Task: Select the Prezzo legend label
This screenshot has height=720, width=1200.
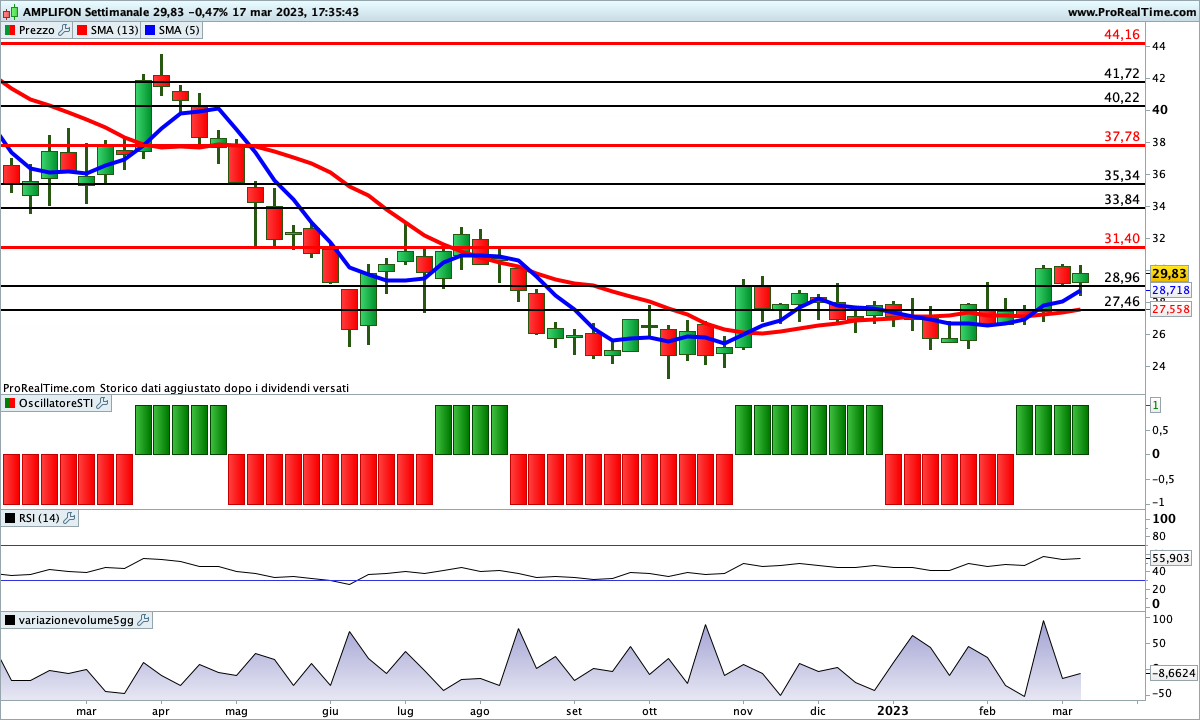Action: (x=37, y=30)
